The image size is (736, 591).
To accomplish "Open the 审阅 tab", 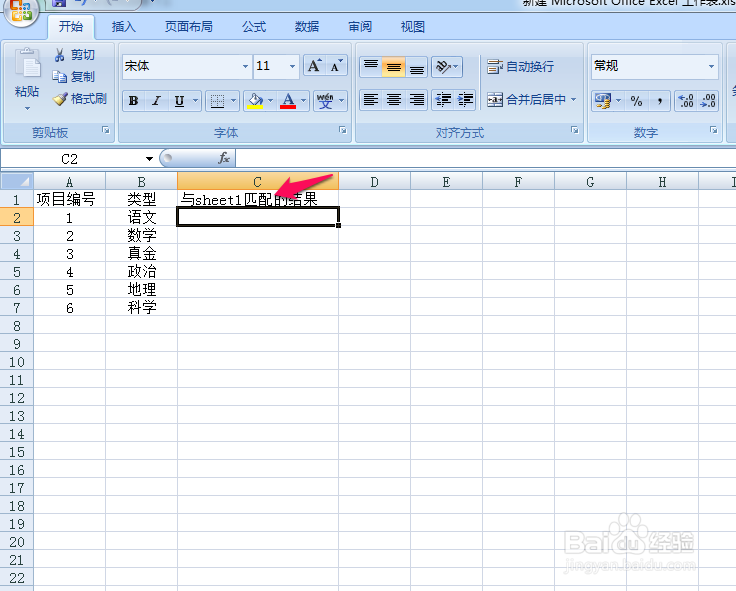I will [x=360, y=27].
